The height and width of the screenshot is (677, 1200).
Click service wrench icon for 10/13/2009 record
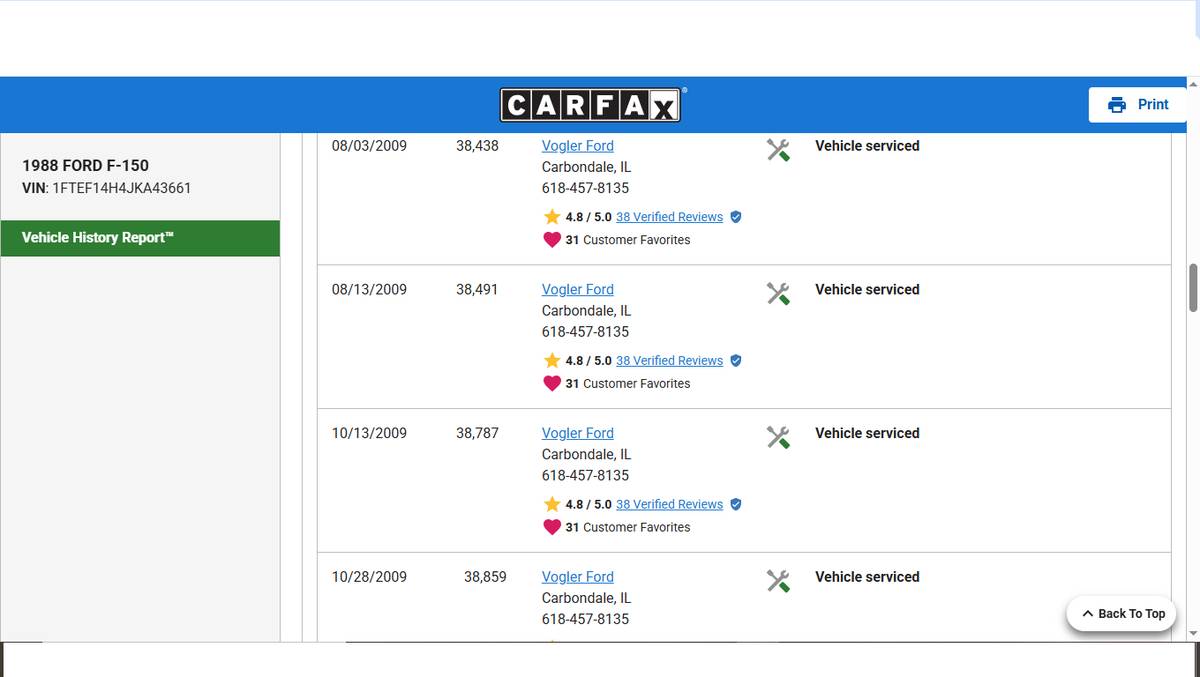pyautogui.click(x=778, y=437)
